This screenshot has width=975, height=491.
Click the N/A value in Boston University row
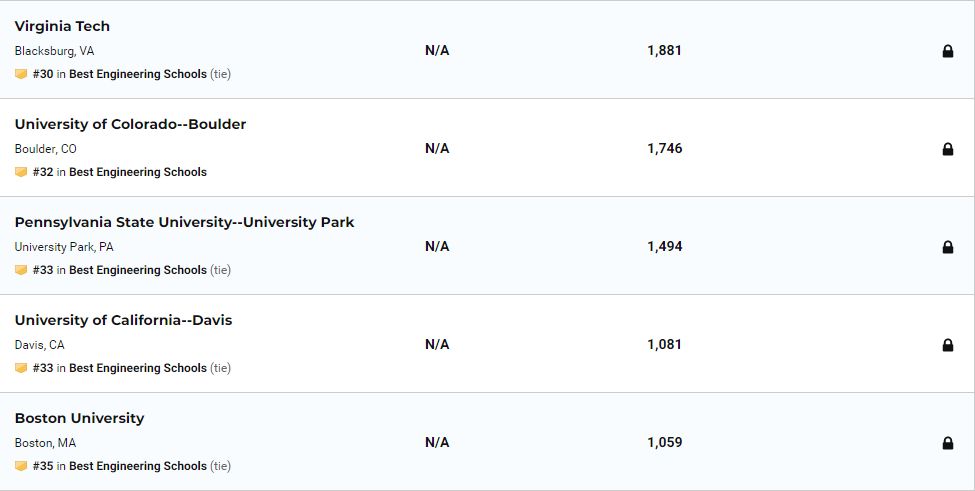[437, 442]
